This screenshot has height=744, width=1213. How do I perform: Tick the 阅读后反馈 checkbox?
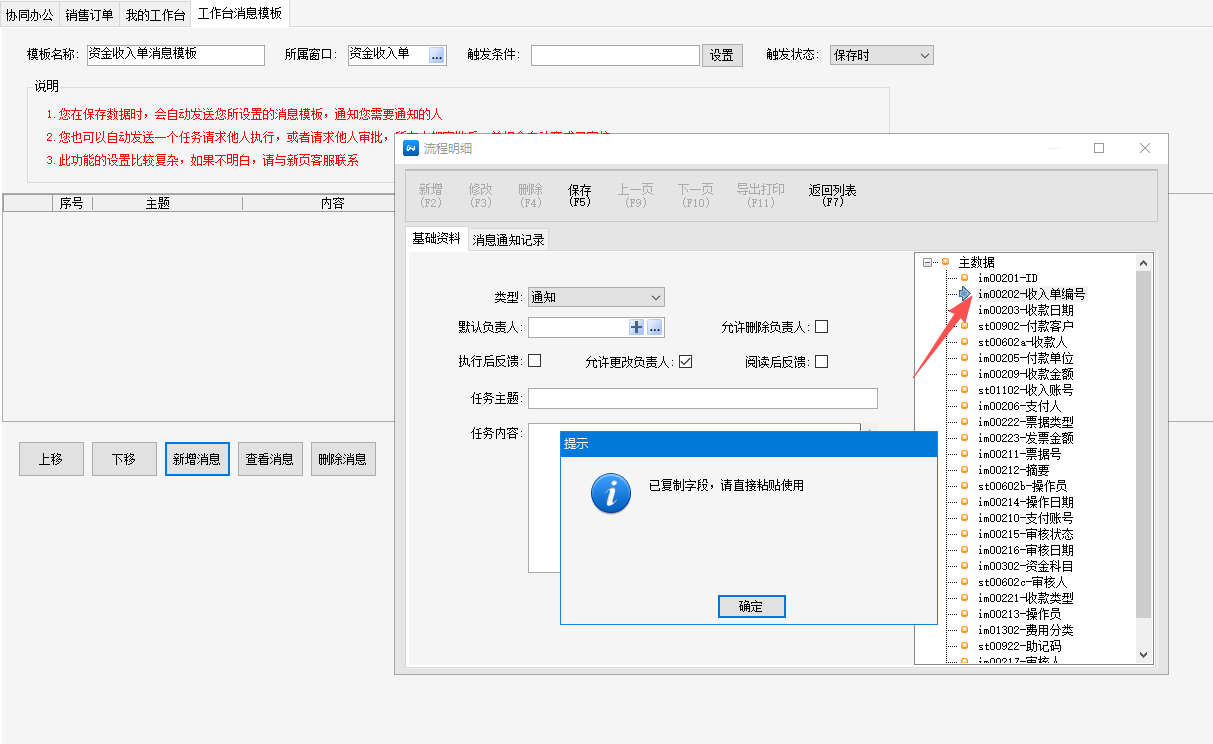coord(821,362)
